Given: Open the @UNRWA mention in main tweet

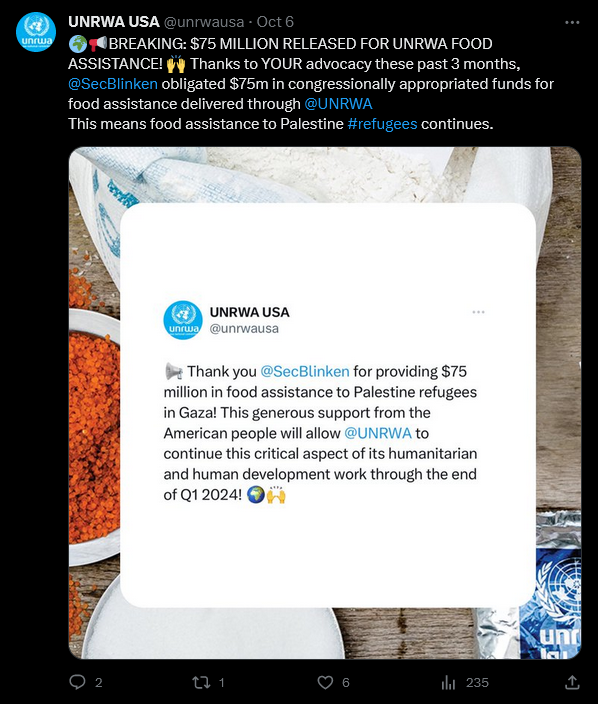Looking at the screenshot, I should click(339, 104).
